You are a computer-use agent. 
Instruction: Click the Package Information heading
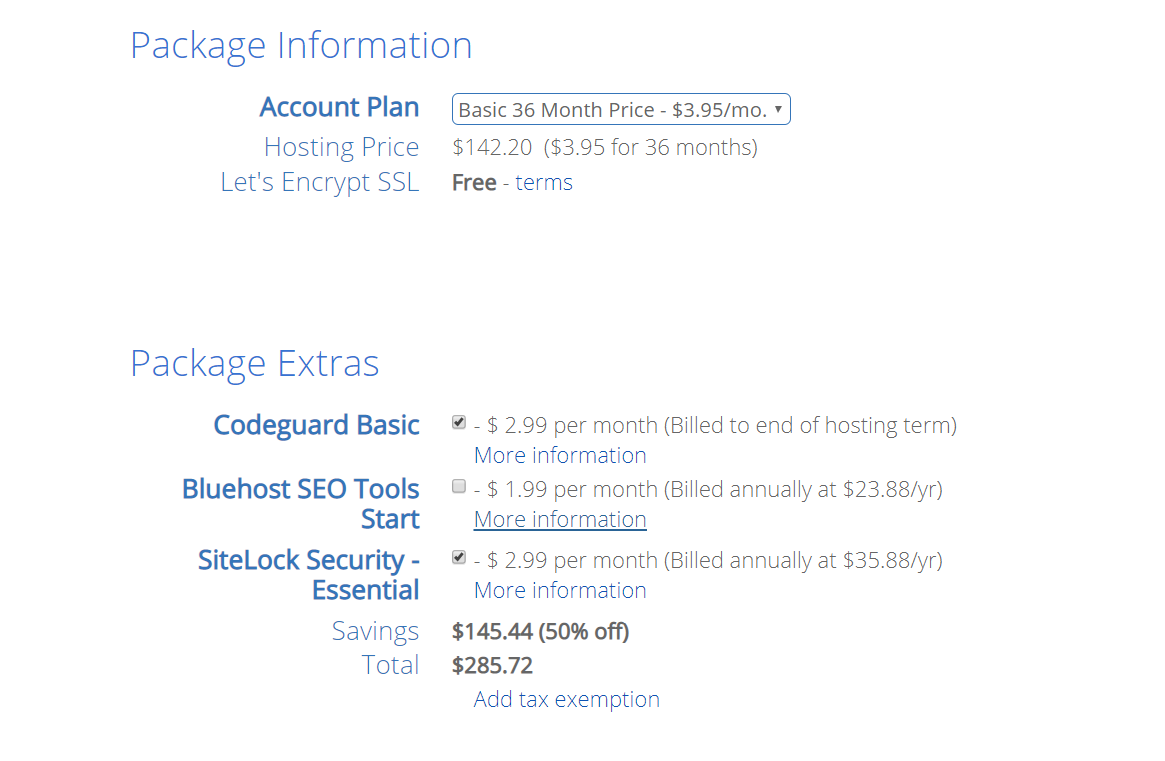pos(301,45)
